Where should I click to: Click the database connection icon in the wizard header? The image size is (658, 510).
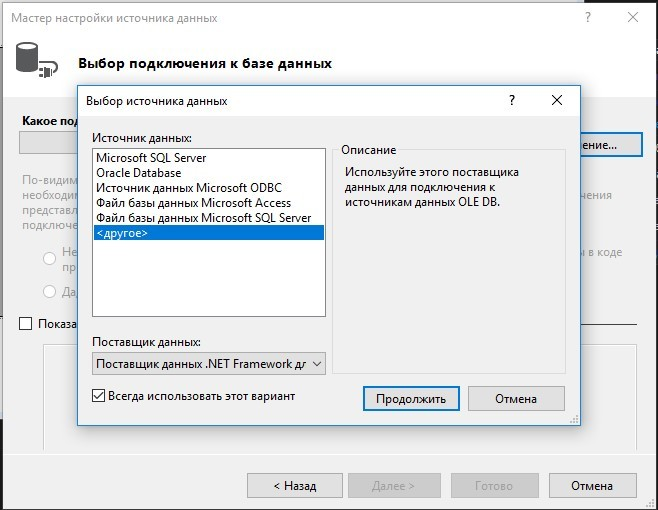click(36, 61)
